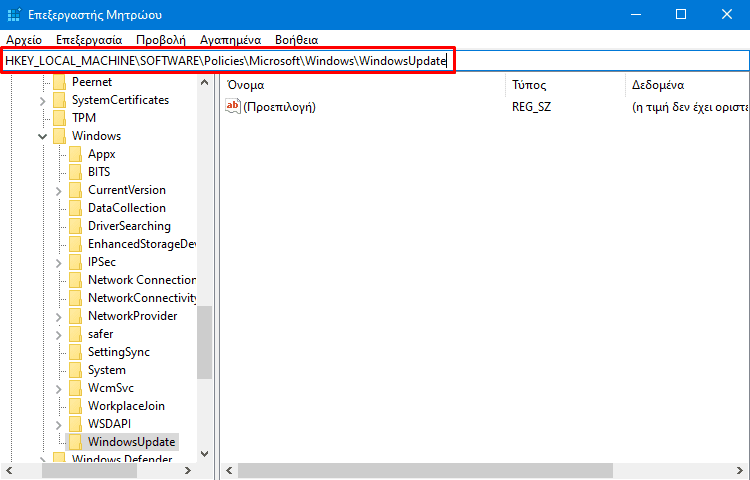Collapse the Windows key
The width and height of the screenshot is (750, 480).
pyautogui.click(x=43, y=137)
